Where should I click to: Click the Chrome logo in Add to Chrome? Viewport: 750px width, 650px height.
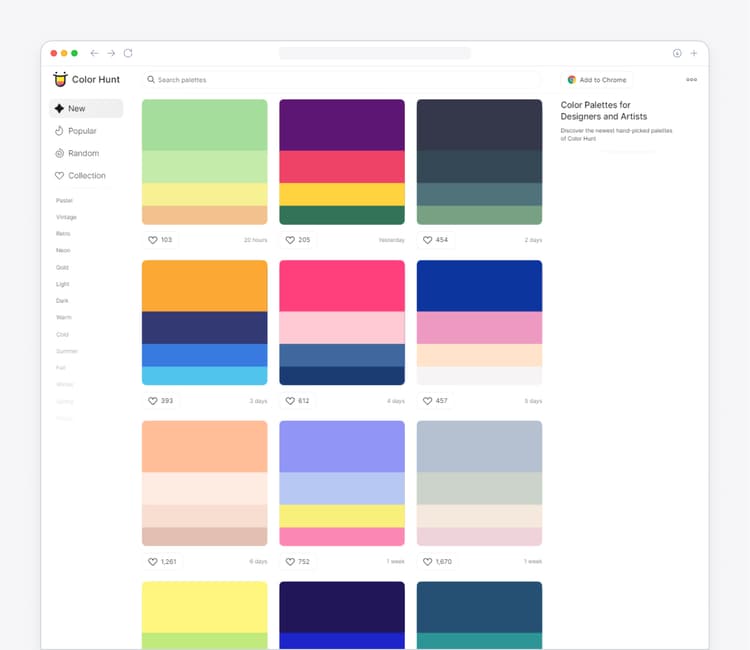(571, 80)
